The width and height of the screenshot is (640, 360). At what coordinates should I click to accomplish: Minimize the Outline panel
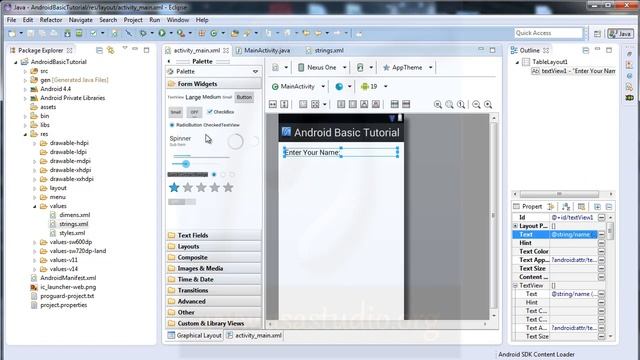coord(597,50)
